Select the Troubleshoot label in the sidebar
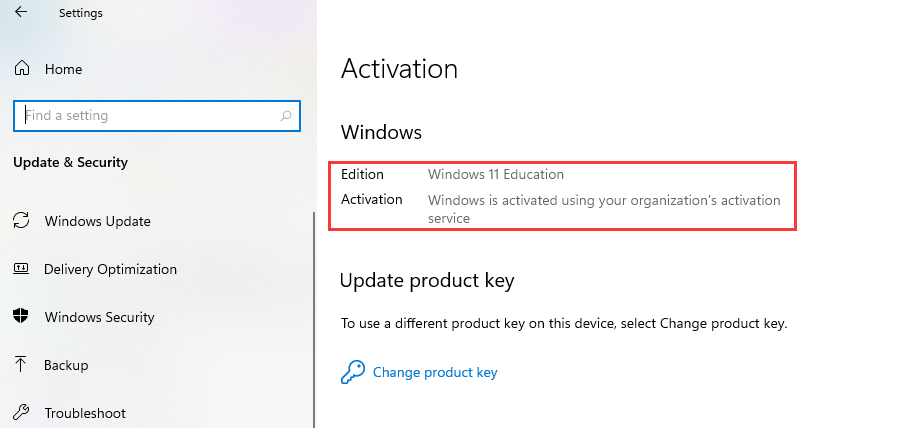The height and width of the screenshot is (428, 903). tap(85, 413)
